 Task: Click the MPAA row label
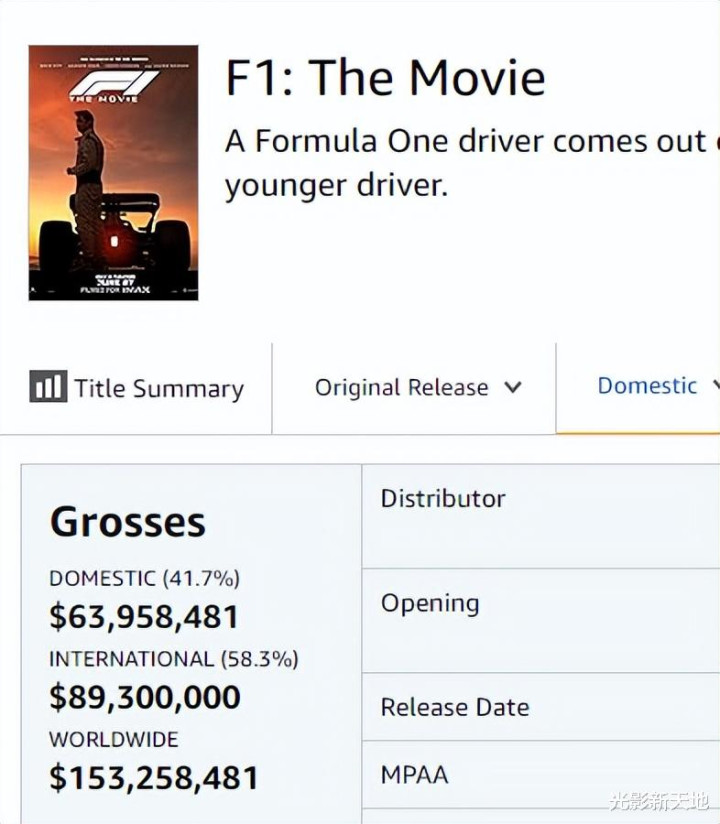pos(415,775)
